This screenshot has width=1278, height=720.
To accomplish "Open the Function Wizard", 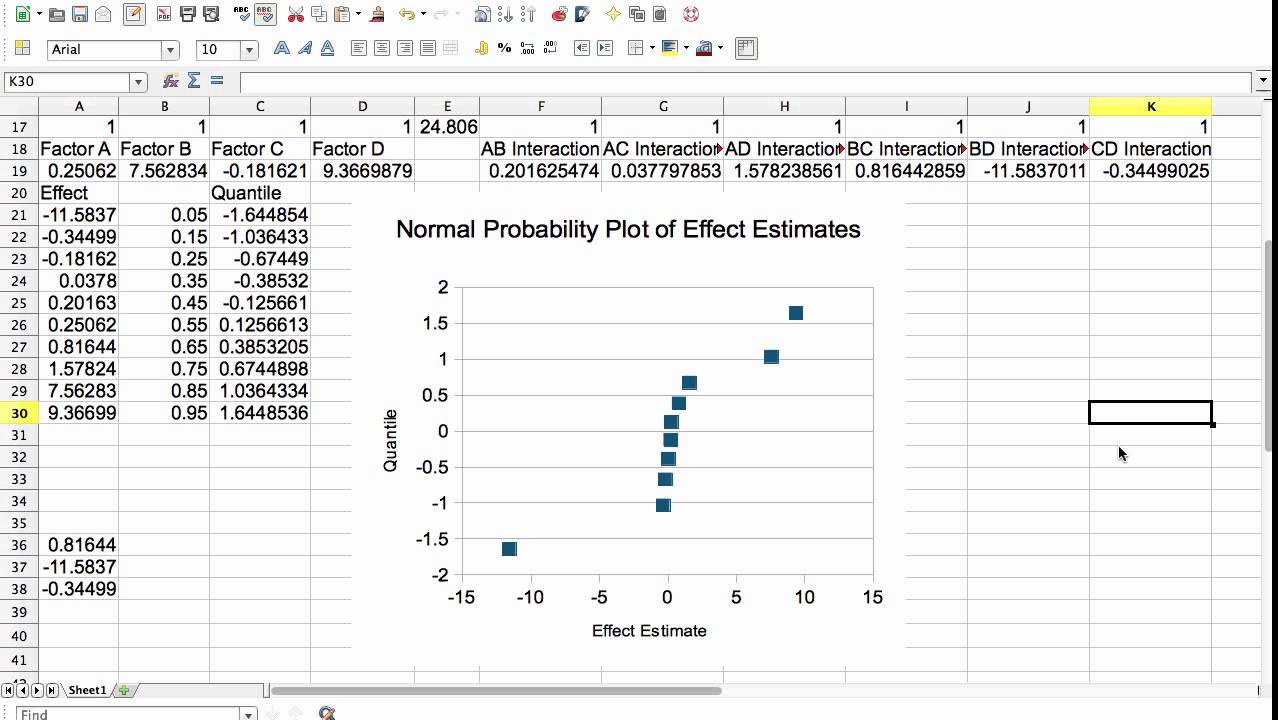I will coord(171,81).
